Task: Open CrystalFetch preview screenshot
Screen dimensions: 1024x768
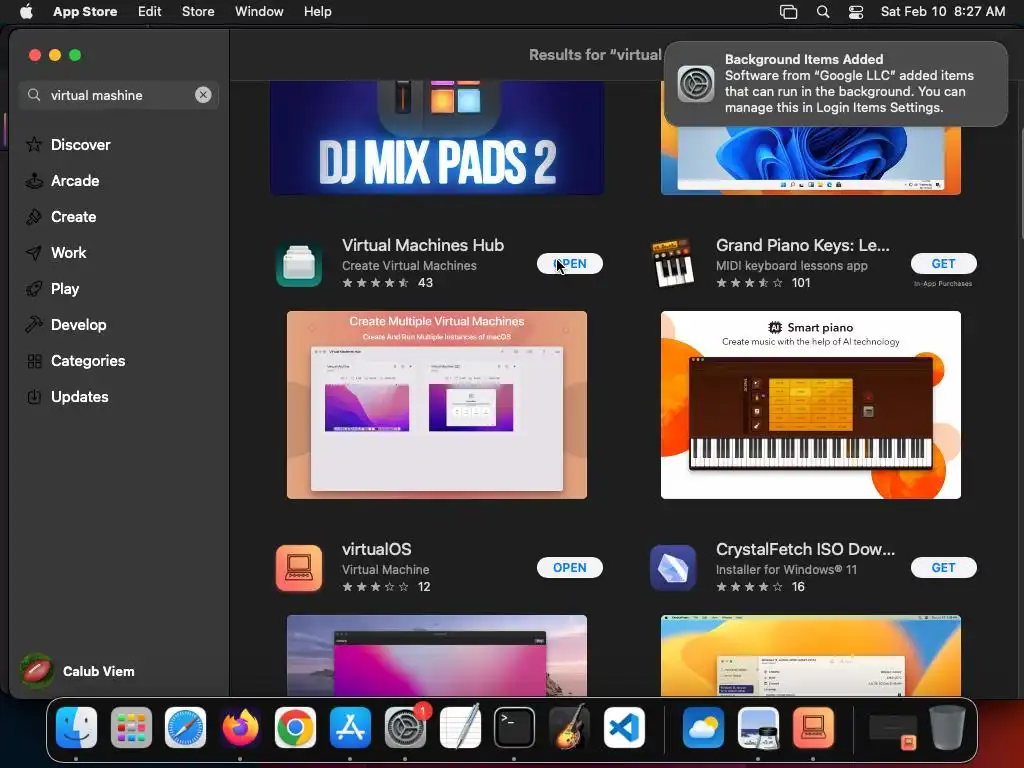Action: coord(810,655)
